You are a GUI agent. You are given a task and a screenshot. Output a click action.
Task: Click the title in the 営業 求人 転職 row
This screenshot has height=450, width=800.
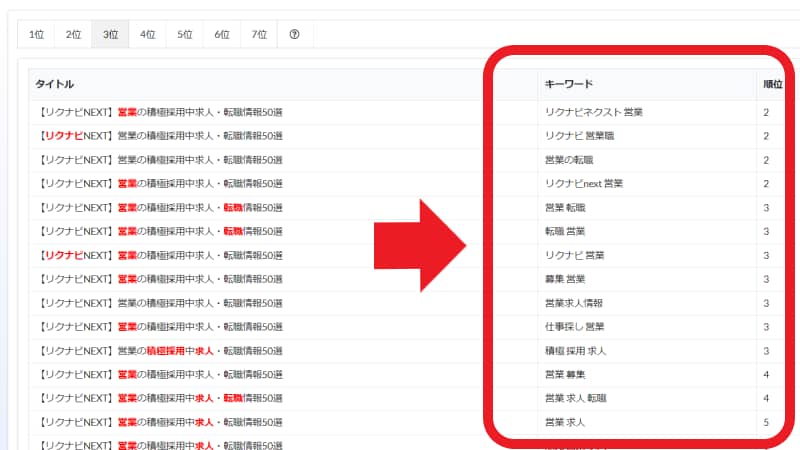click(x=161, y=398)
